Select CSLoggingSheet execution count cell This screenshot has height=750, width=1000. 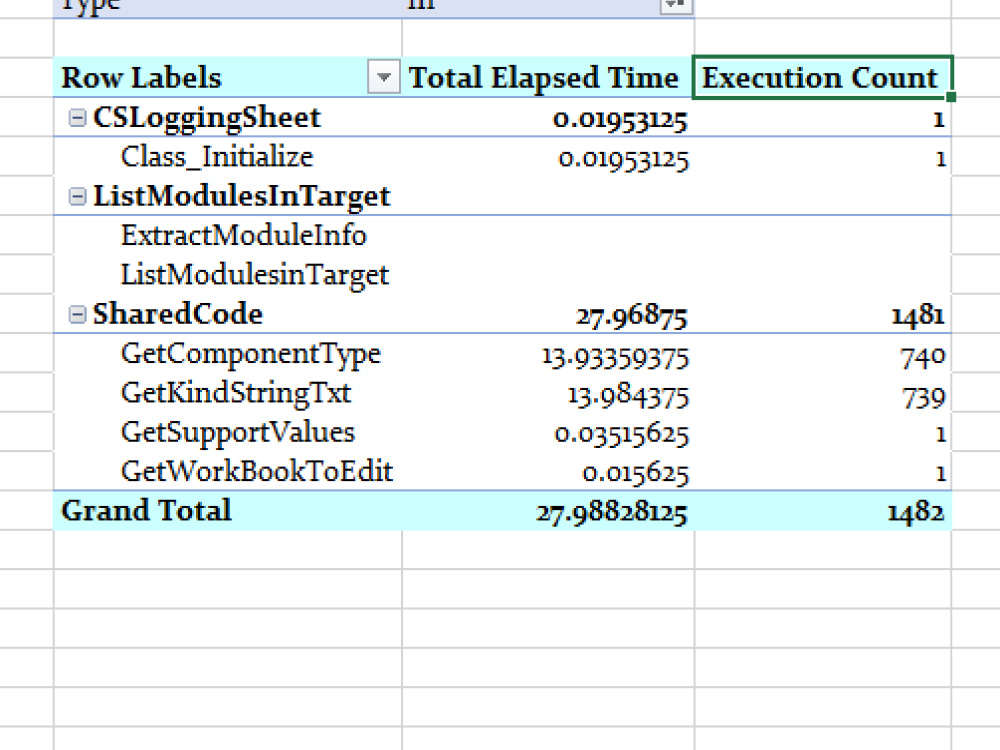(x=823, y=118)
